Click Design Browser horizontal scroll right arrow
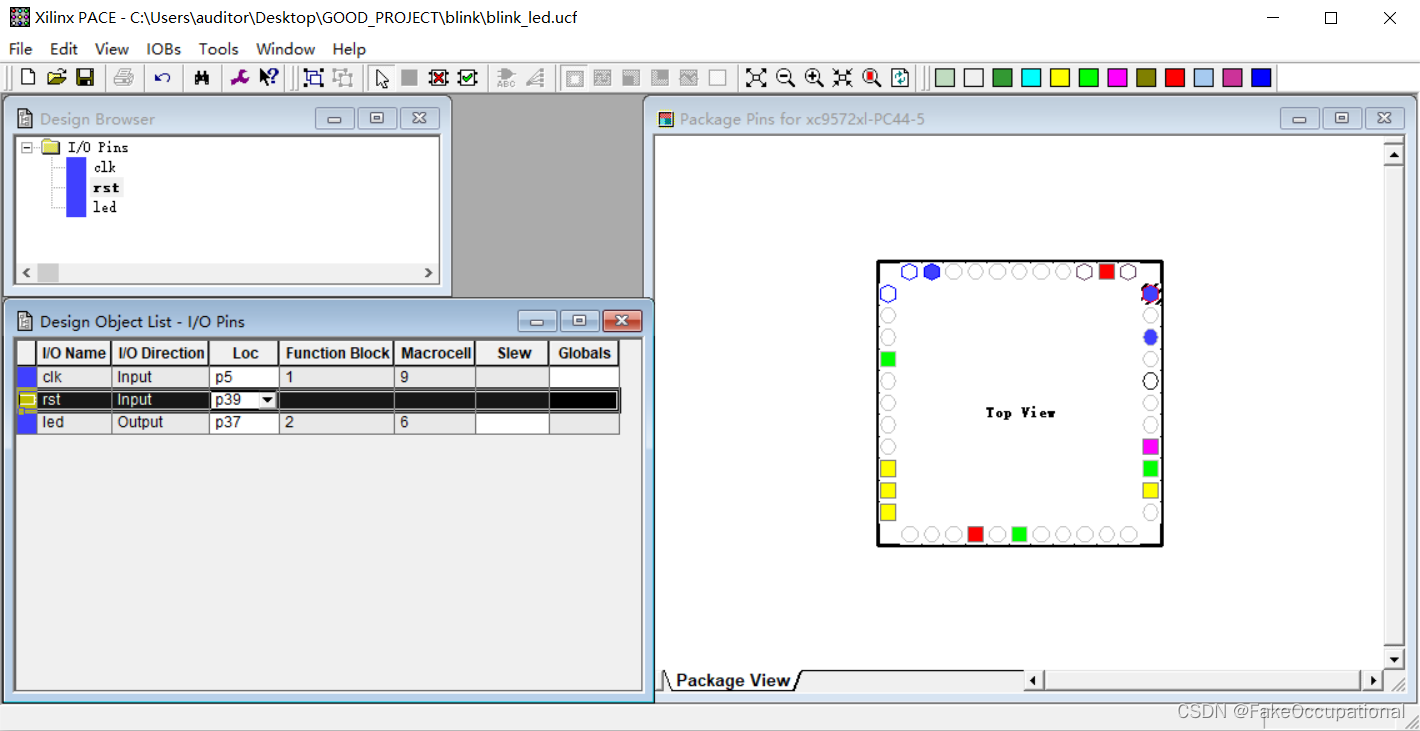This screenshot has height=731, width=1420. pos(428,273)
